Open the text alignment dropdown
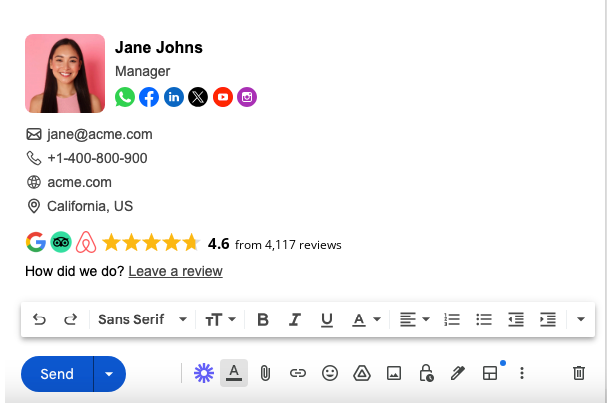 tap(415, 319)
